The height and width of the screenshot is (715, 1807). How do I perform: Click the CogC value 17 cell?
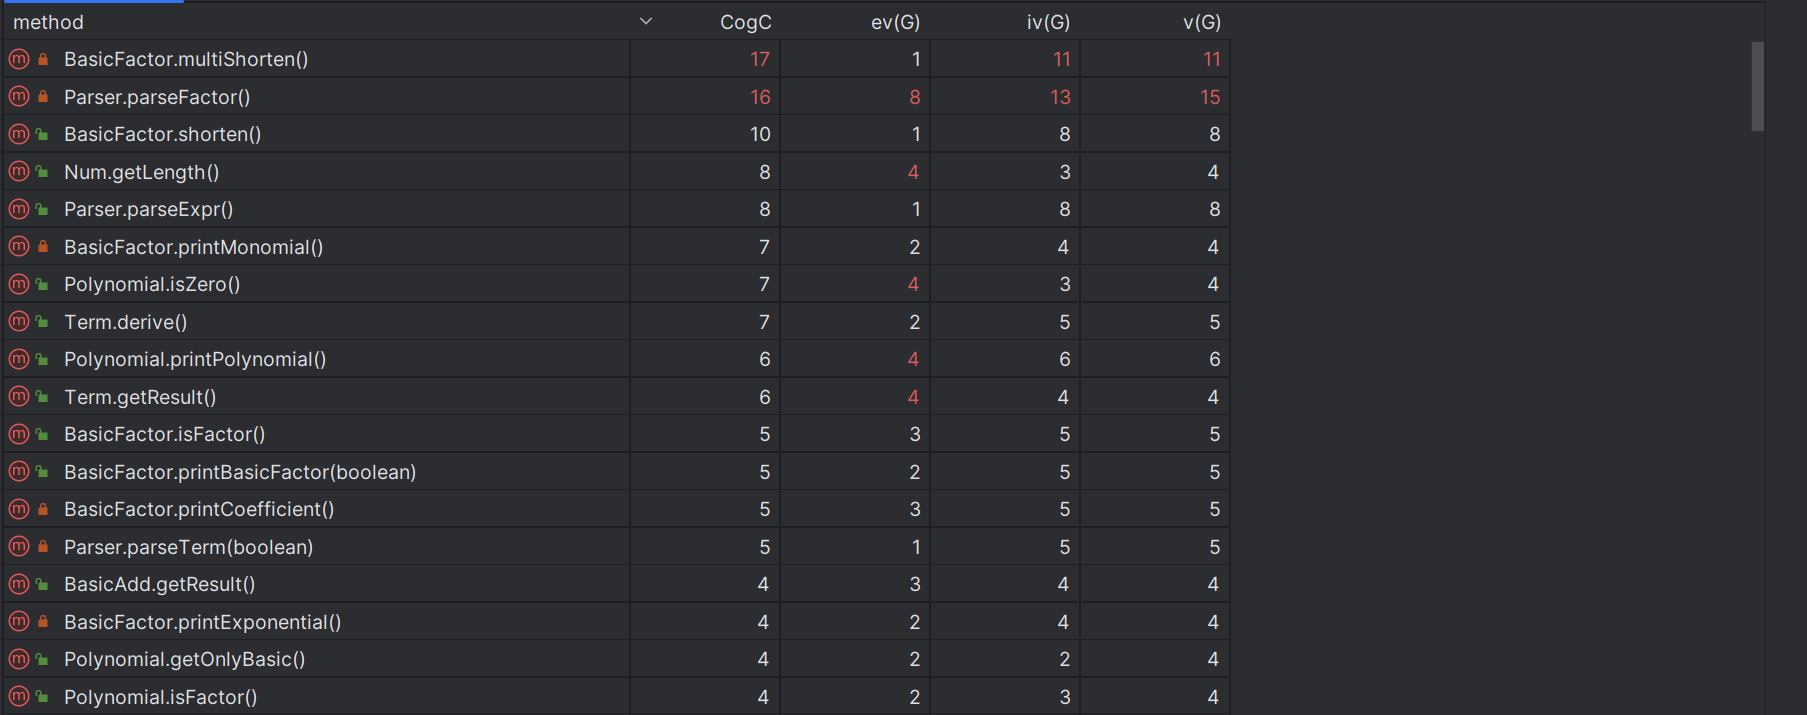tap(706, 59)
